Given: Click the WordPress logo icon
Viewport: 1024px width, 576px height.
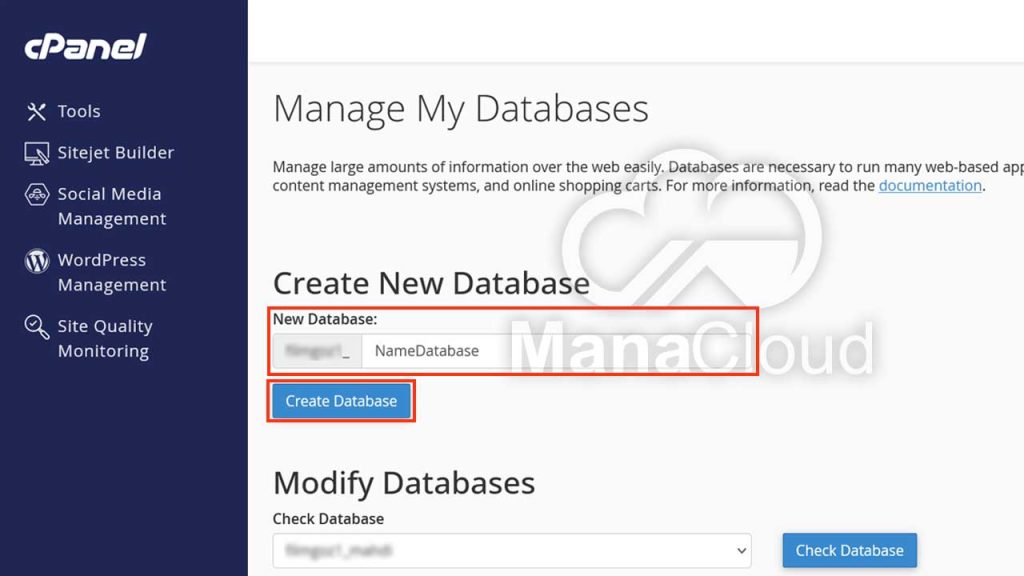Looking at the screenshot, I should (37, 261).
